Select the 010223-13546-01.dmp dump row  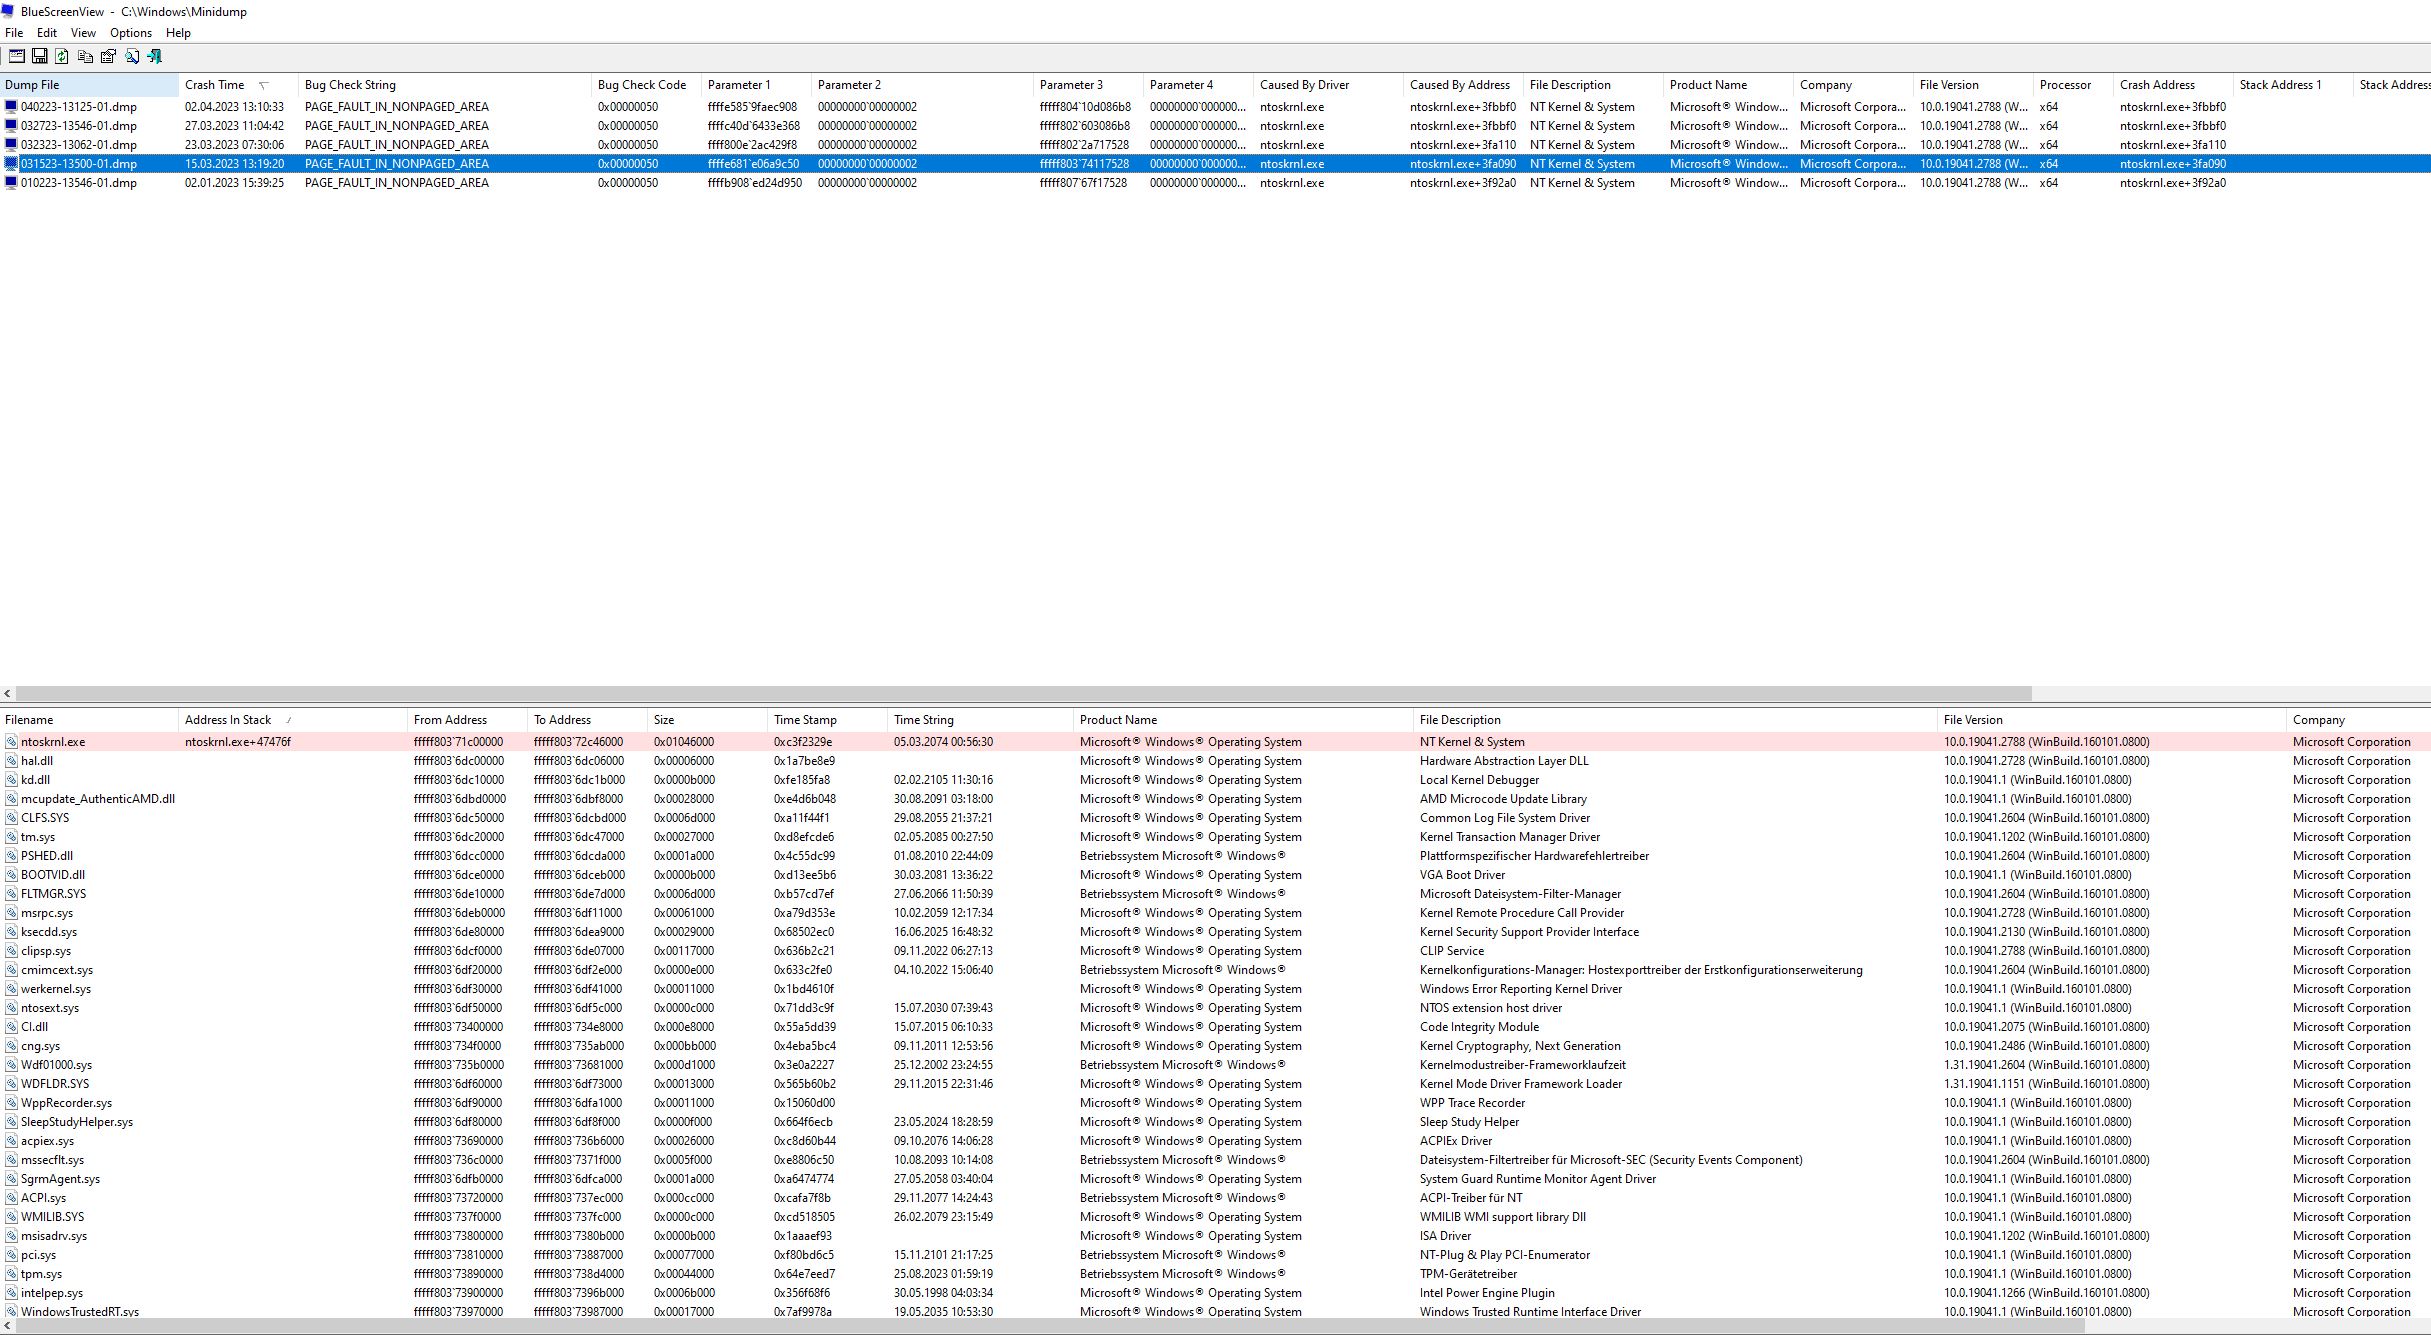tap(79, 183)
